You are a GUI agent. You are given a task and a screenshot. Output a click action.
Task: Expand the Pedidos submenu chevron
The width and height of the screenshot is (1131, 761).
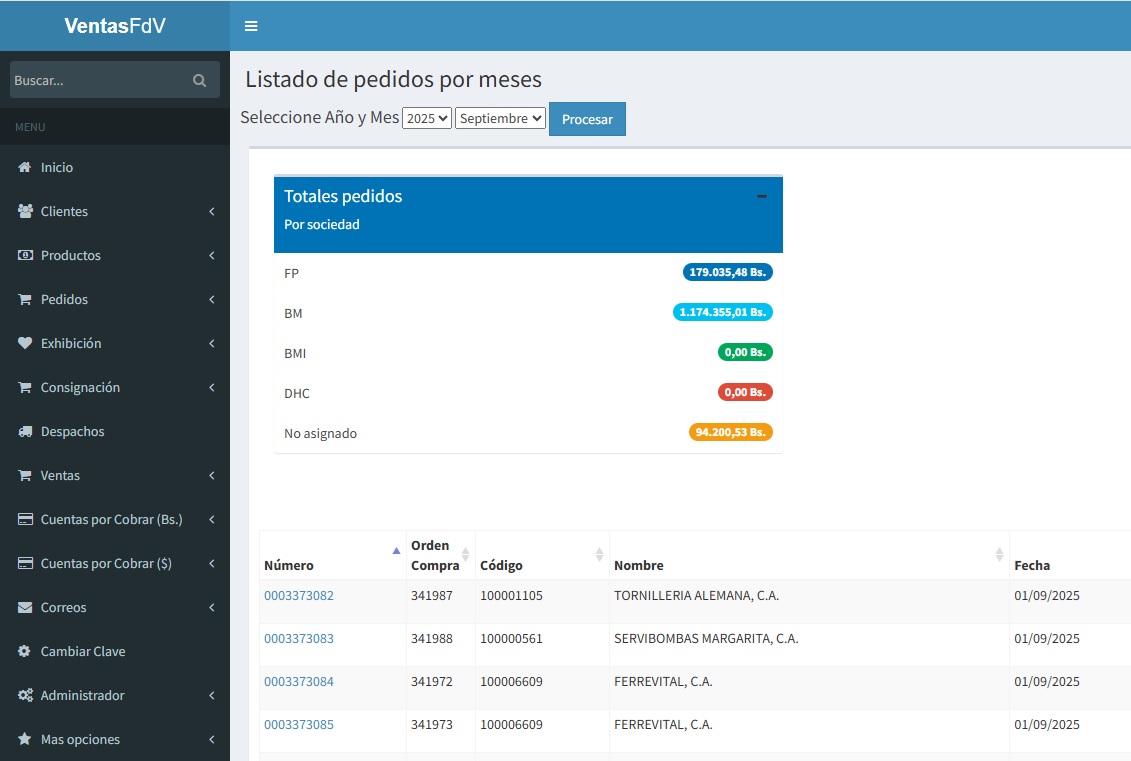pyautogui.click(x=212, y=299)
